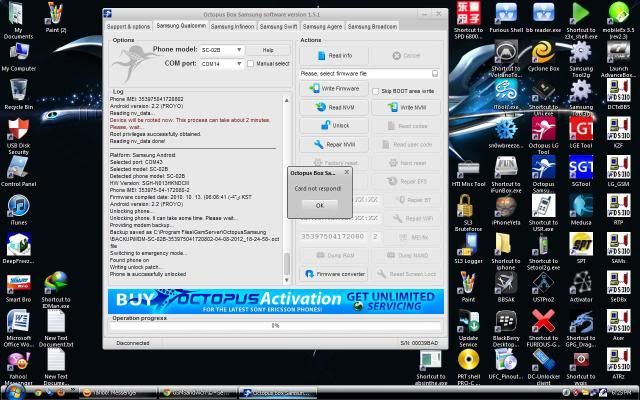The image size is (640, 400).
Task: Click the Help button
Action: click(268, 50)
